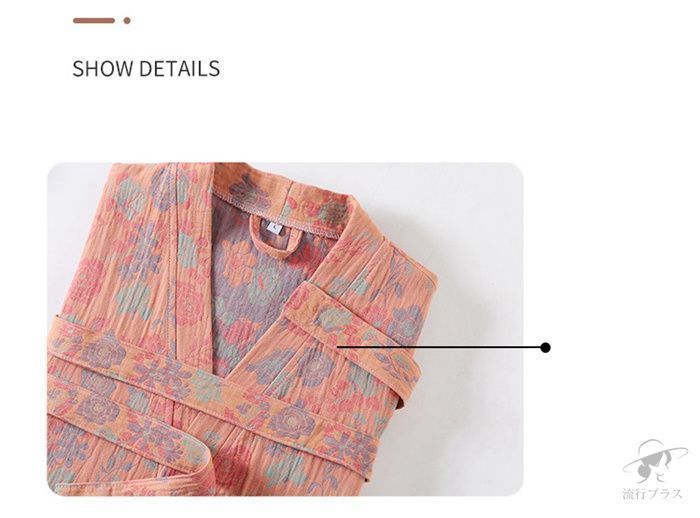
Task: Click the black callout dot right of the robe
Action: (x=545, y=347)
